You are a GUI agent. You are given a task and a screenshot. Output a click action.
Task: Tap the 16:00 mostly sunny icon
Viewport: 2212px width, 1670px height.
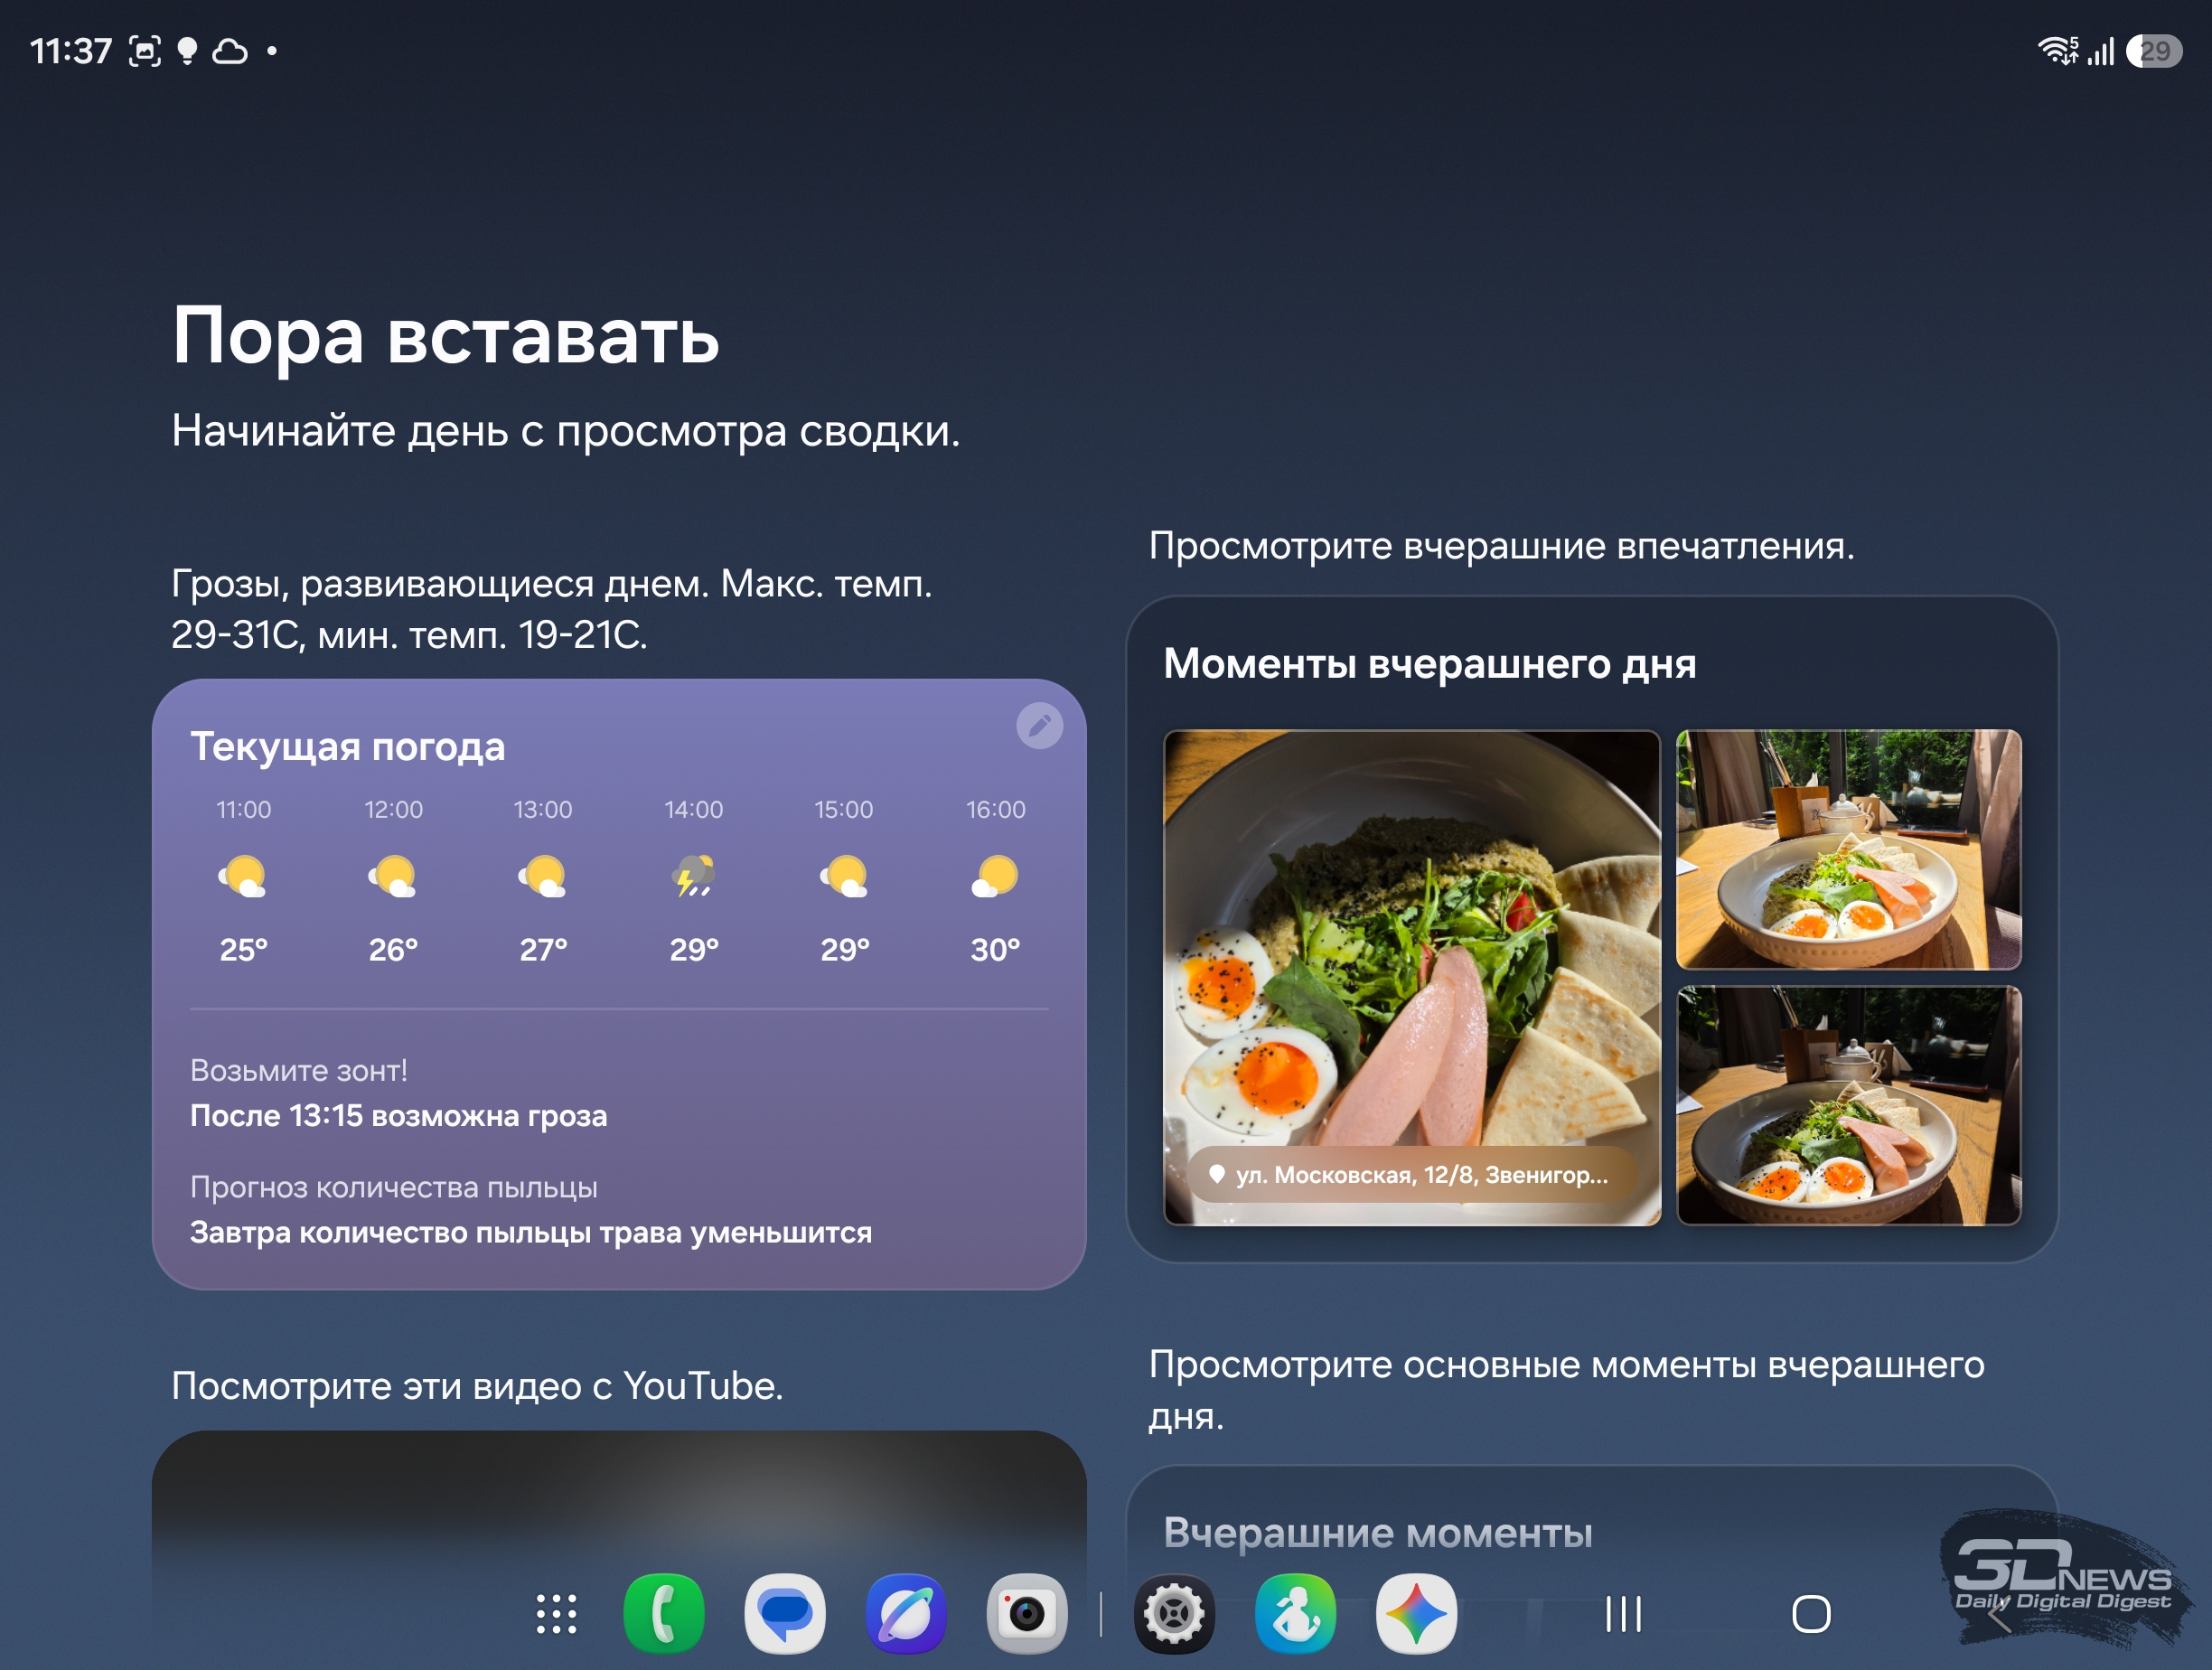tap(995, 876)
